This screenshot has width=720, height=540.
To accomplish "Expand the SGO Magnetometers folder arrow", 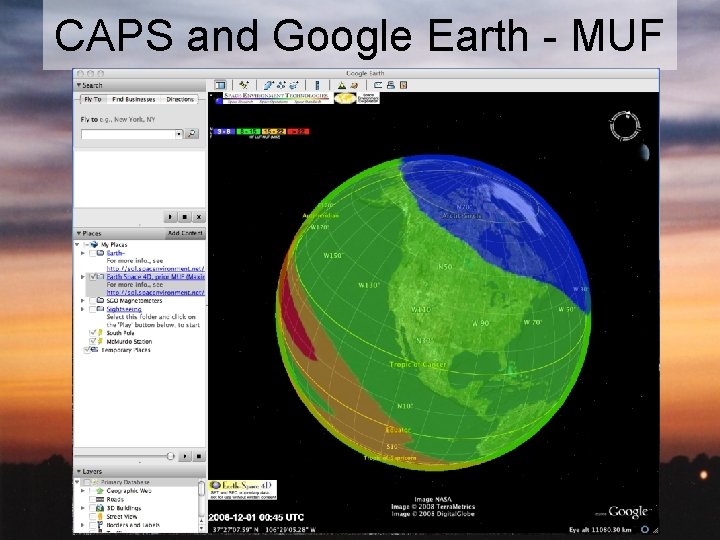I will pos(83,300).
